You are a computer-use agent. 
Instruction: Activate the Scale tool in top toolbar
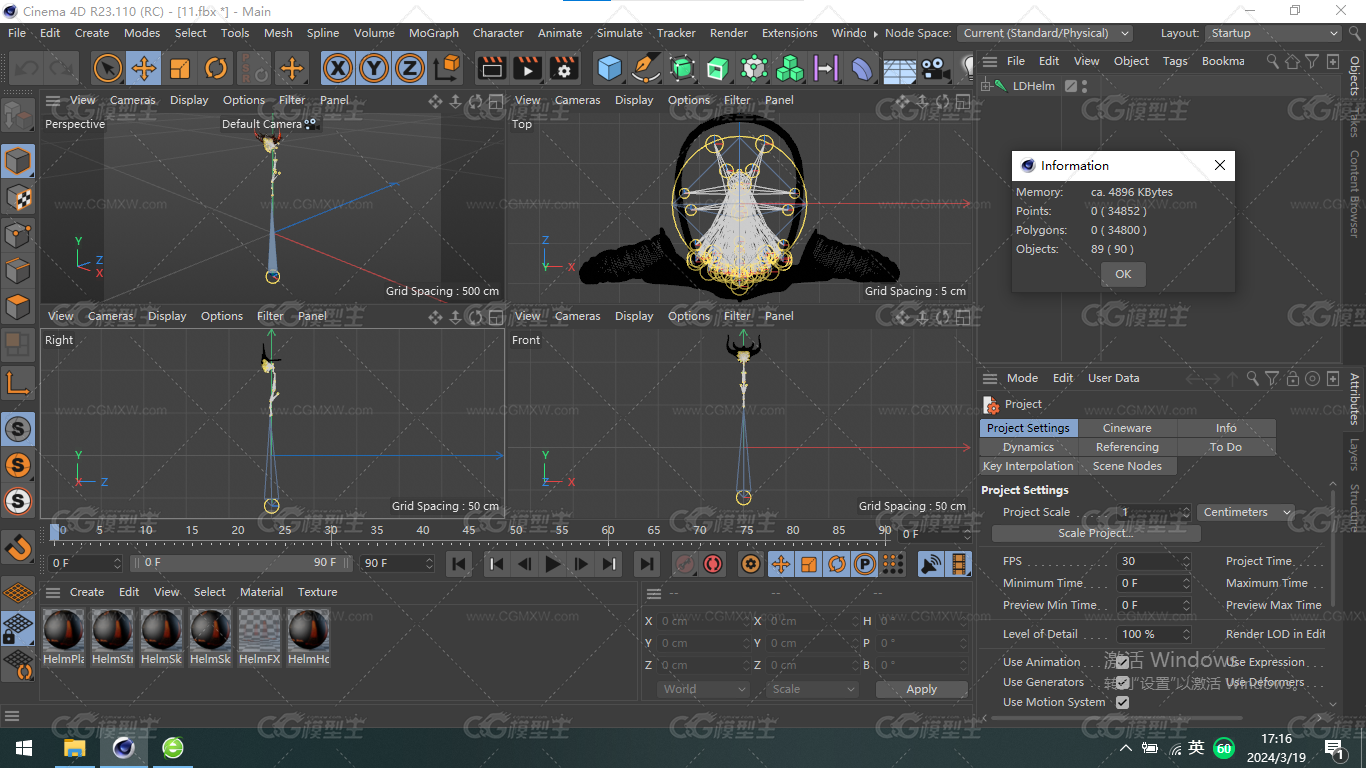(180, 68)
